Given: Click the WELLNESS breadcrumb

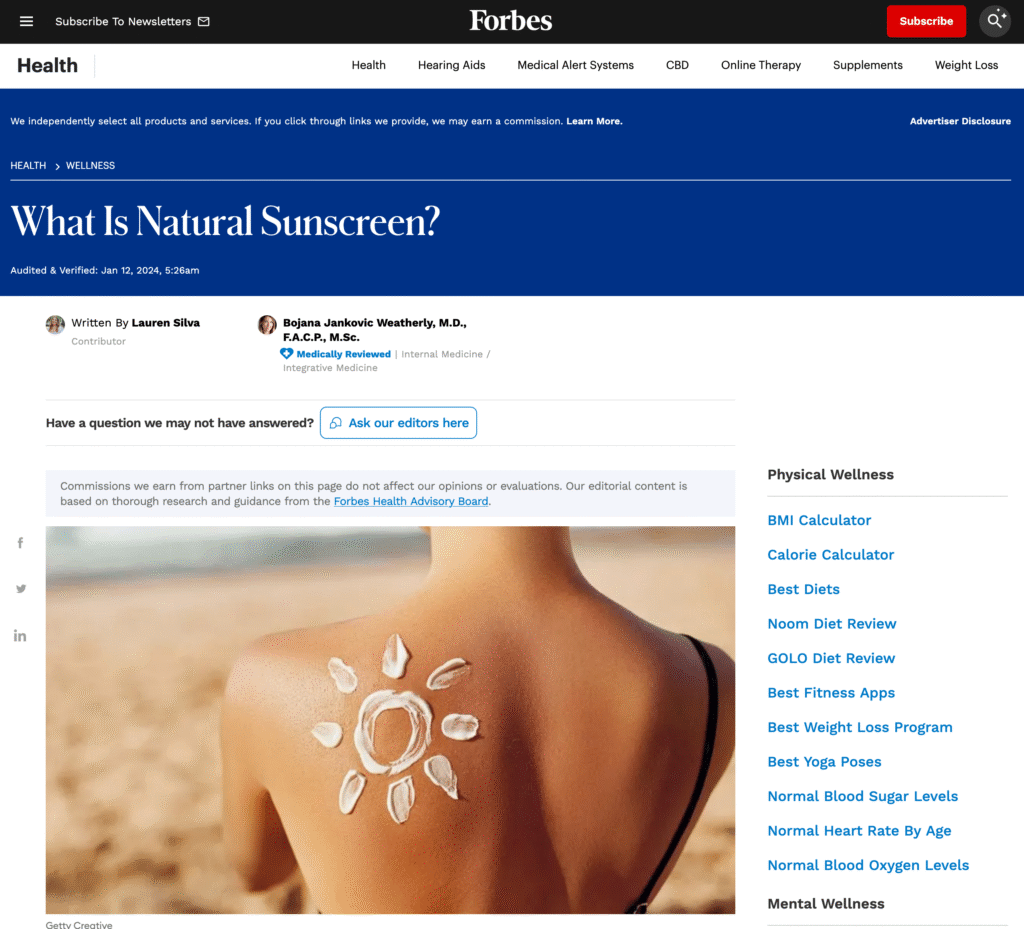Looking at the screenshot, I should (x=90, y=166).
